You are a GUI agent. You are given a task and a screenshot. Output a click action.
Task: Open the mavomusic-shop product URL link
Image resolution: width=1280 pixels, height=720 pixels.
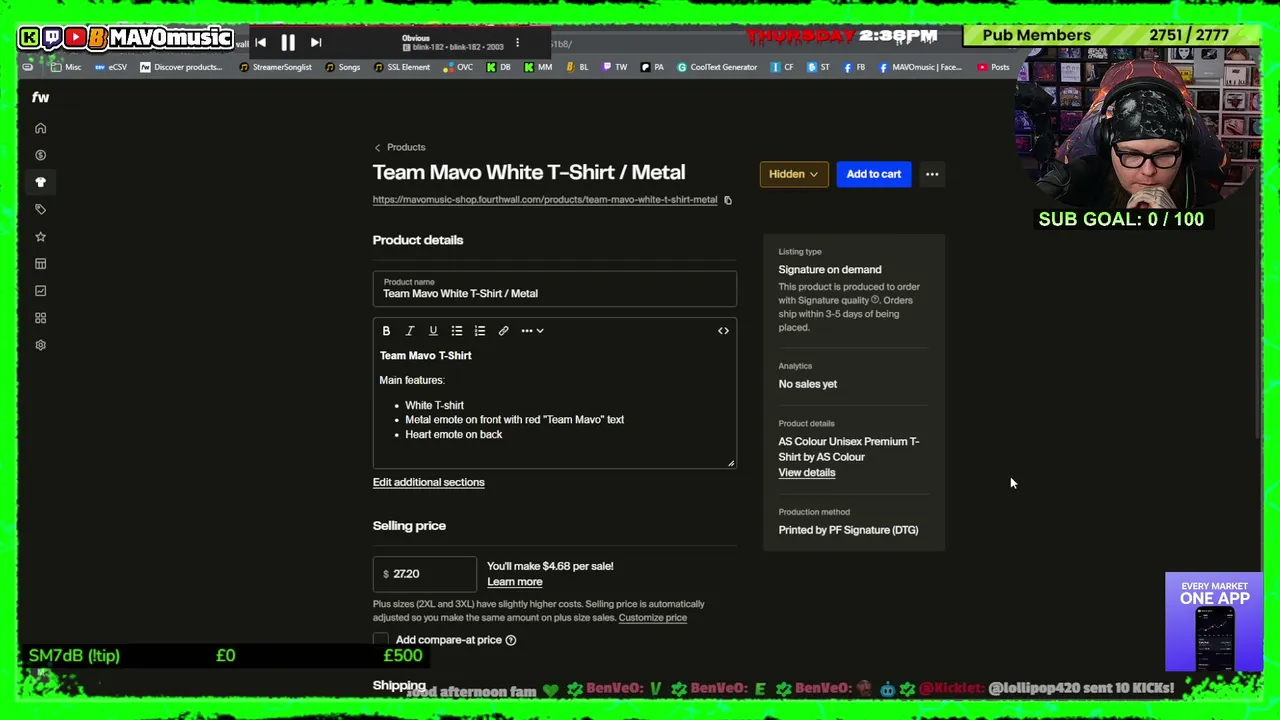[545, 200]
